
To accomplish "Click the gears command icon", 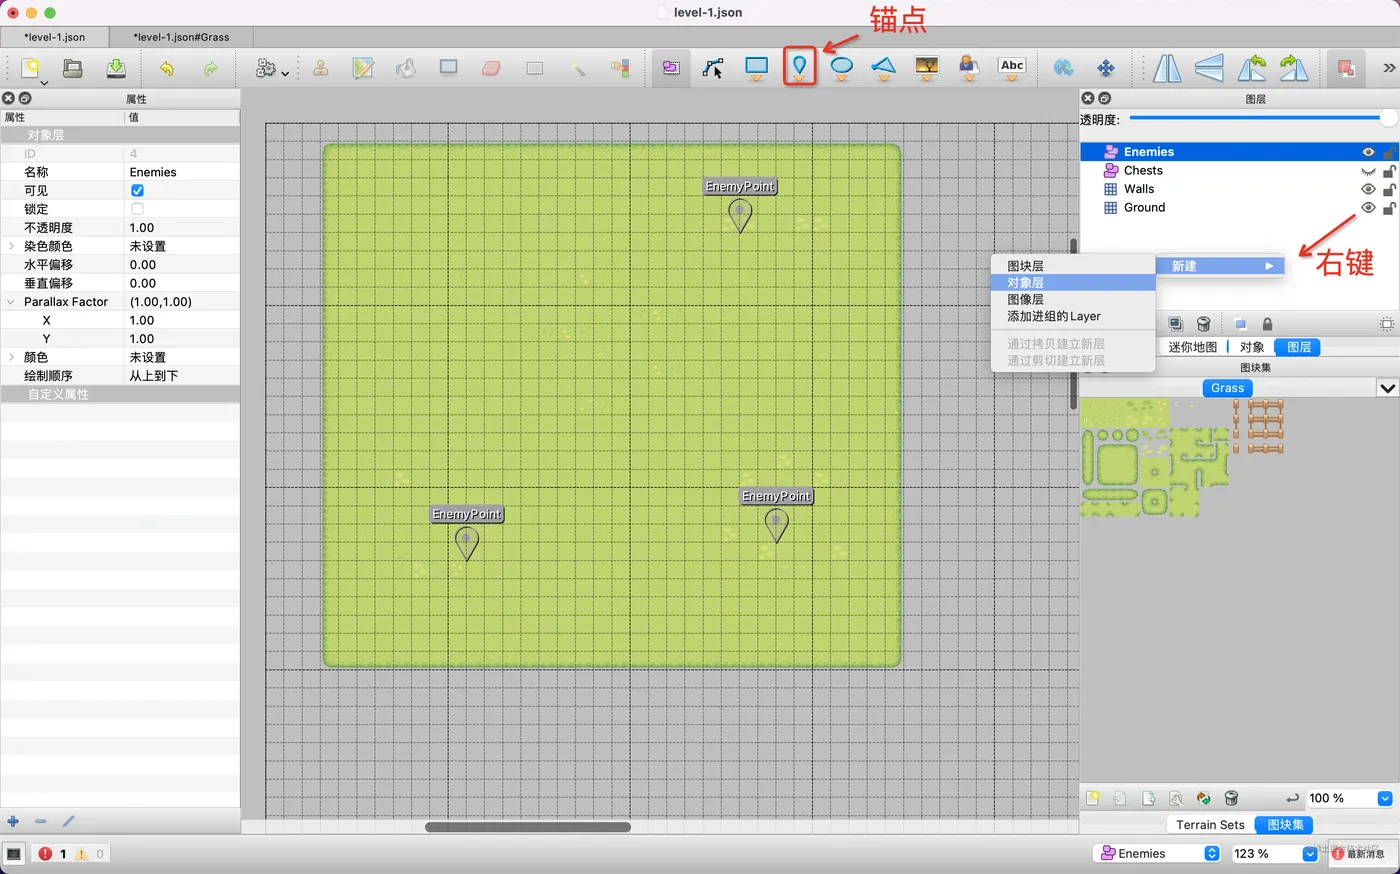I will point(266,68).
